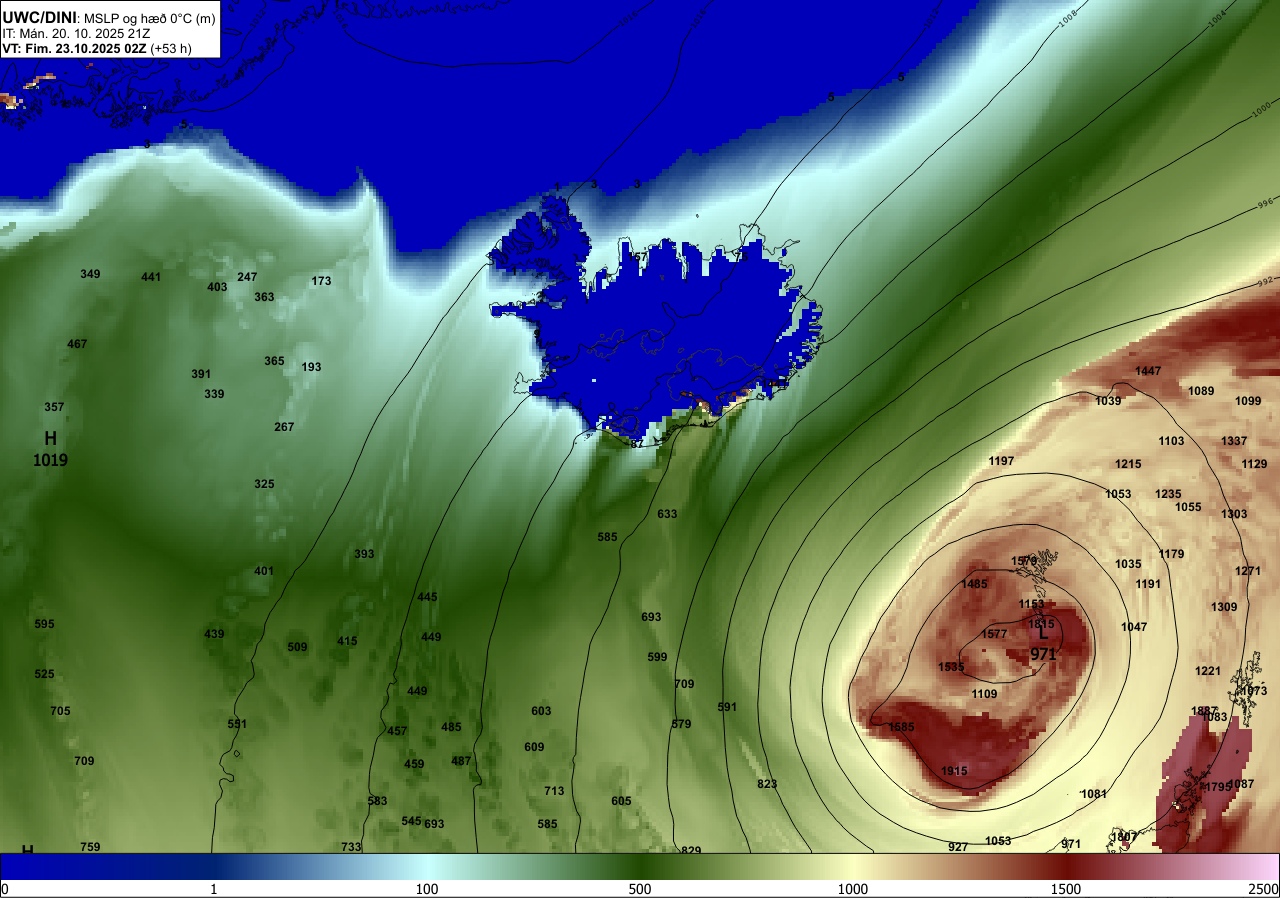
Task: Click the 1535 height label
Action: [x=951, y=667]
